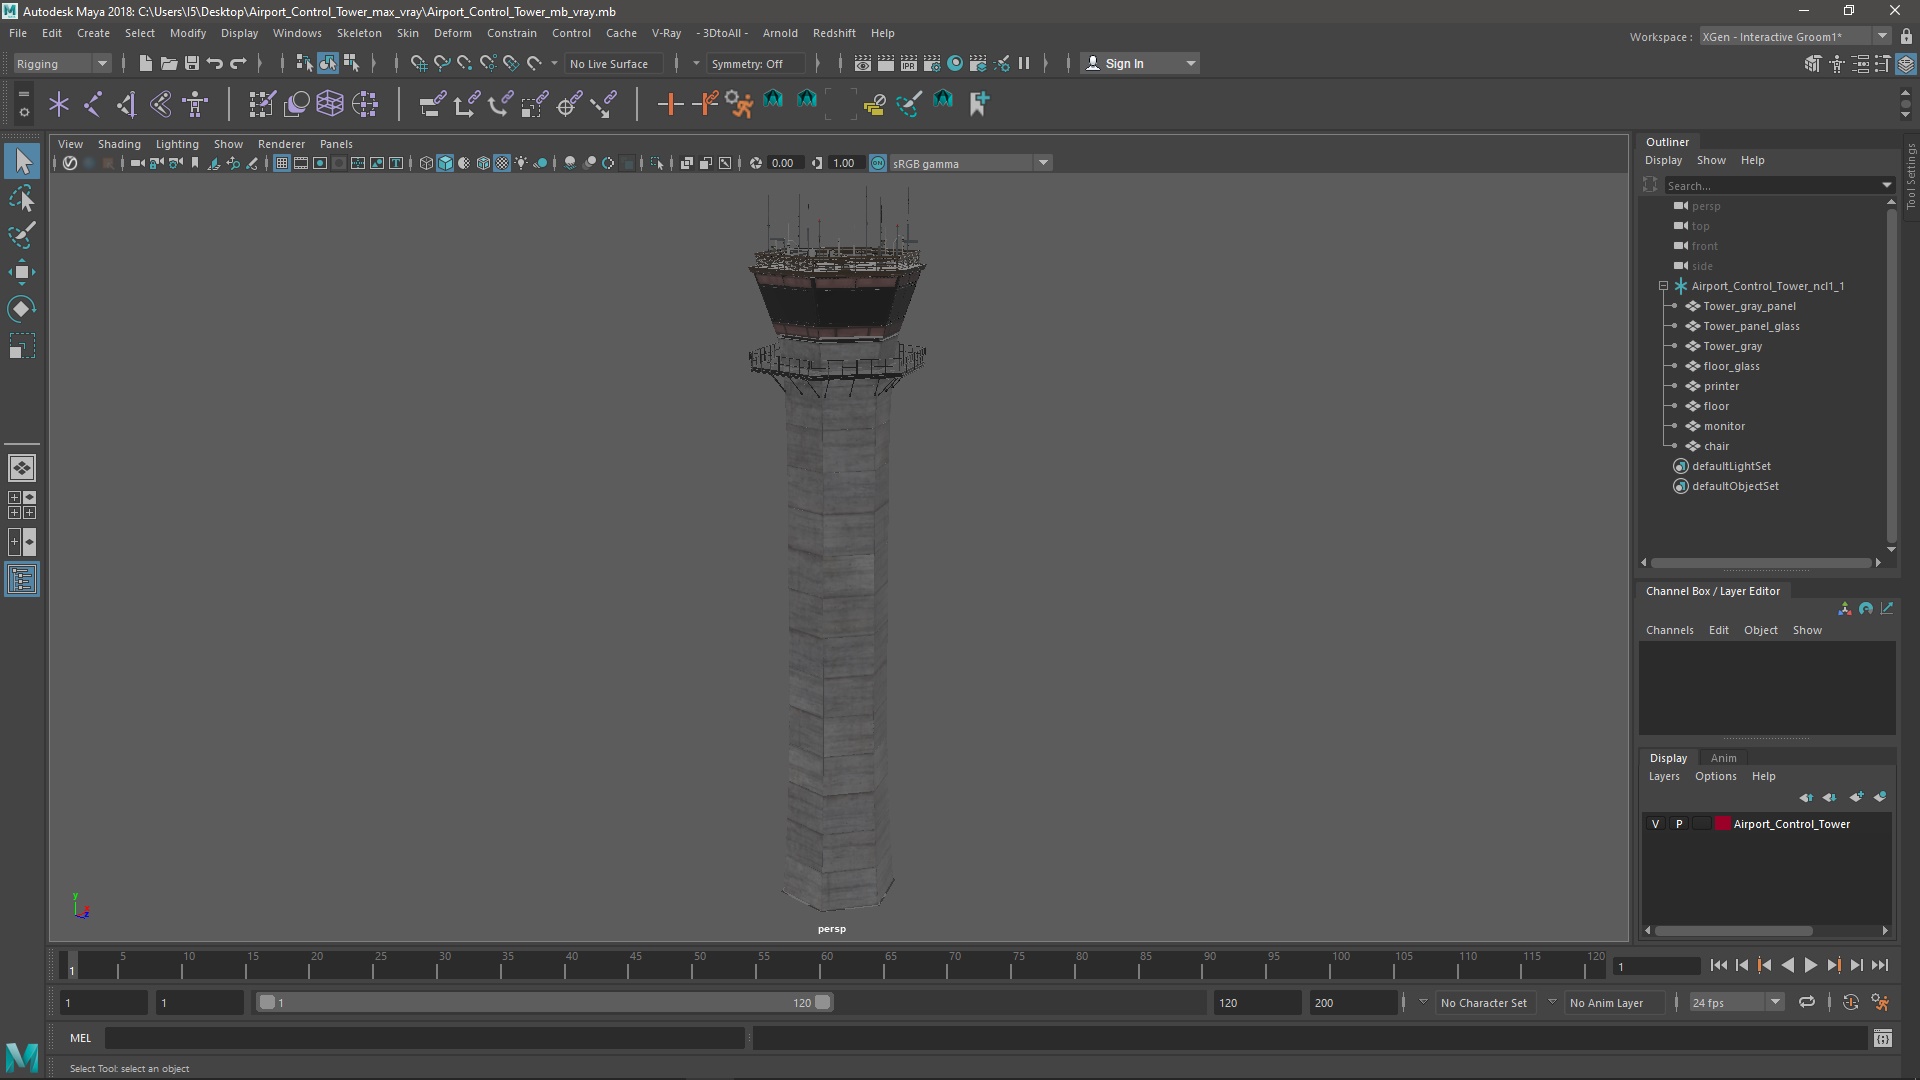Open the Outliner search options dropdown
The height and width of the screenshot is (1080, 1920).
pyautogui.click(x=1887, y=185)
